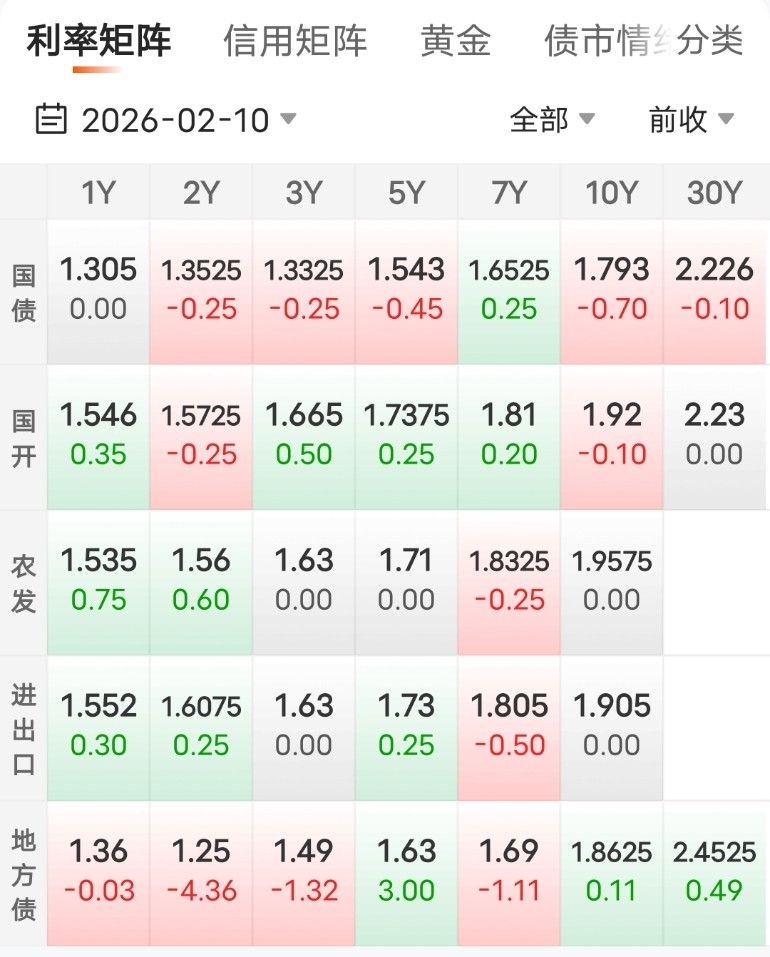Switch to the 信用矩阵 tab

(x=295, y=41)
